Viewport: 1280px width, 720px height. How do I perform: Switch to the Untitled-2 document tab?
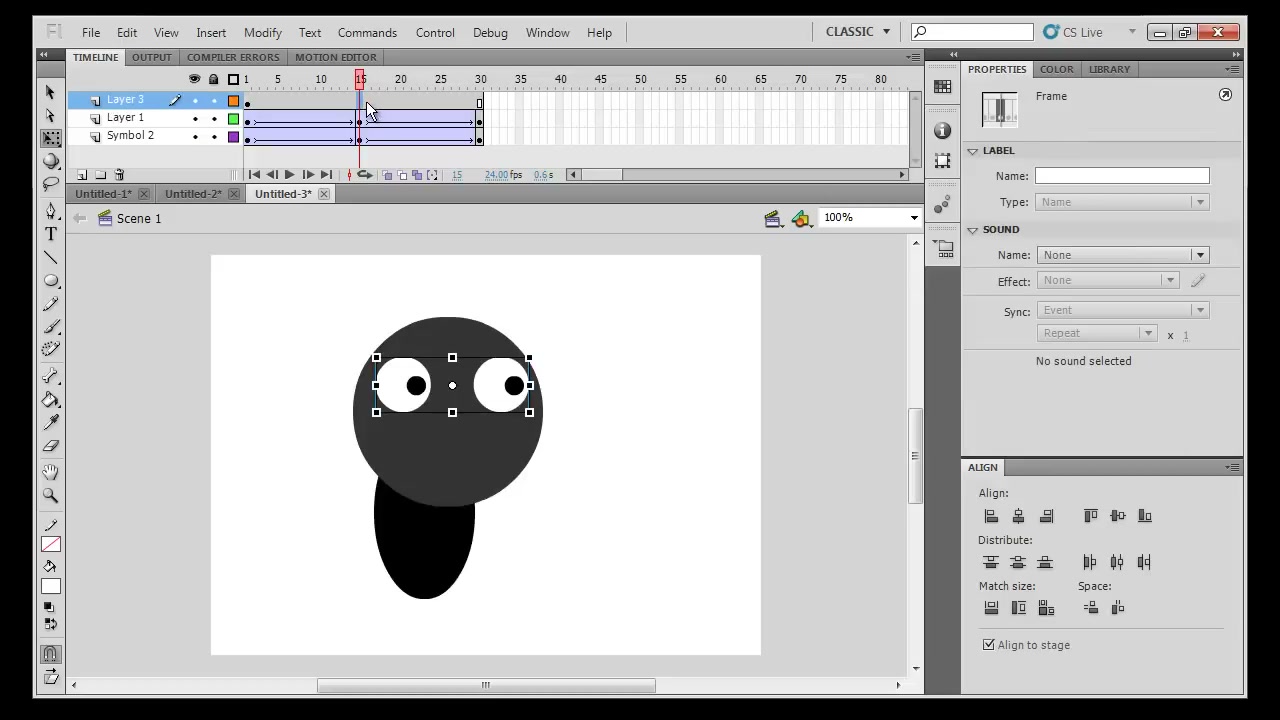click(x=193, y=194)
